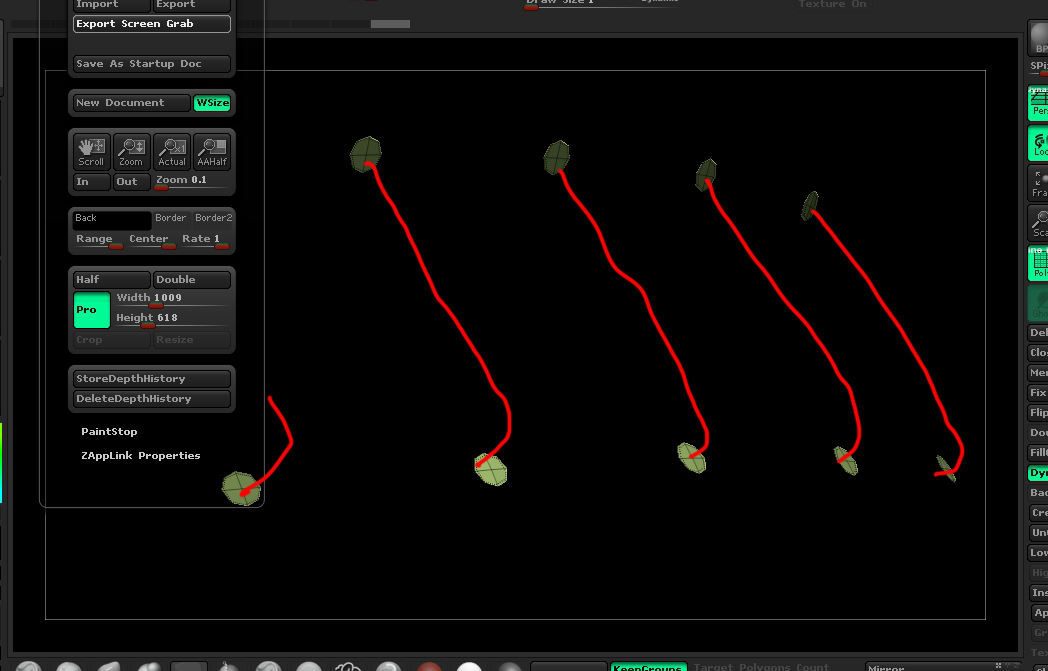Screen dimensions: 1048x671
Task: Click the In zoom button
Action: click(x=92, y=182)
